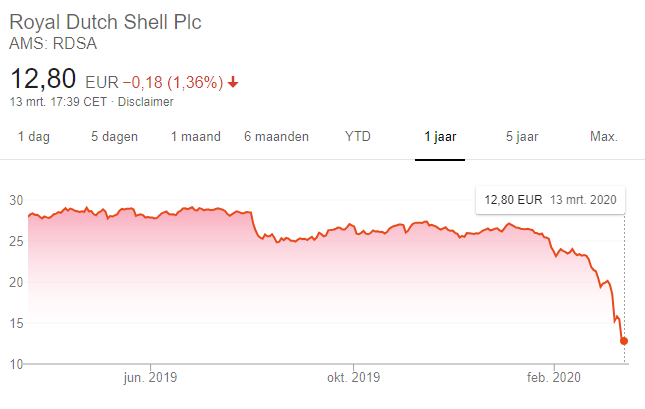645x409 pixels.
Task: Click the orange end-point marker on the chart
Action: 624,341
